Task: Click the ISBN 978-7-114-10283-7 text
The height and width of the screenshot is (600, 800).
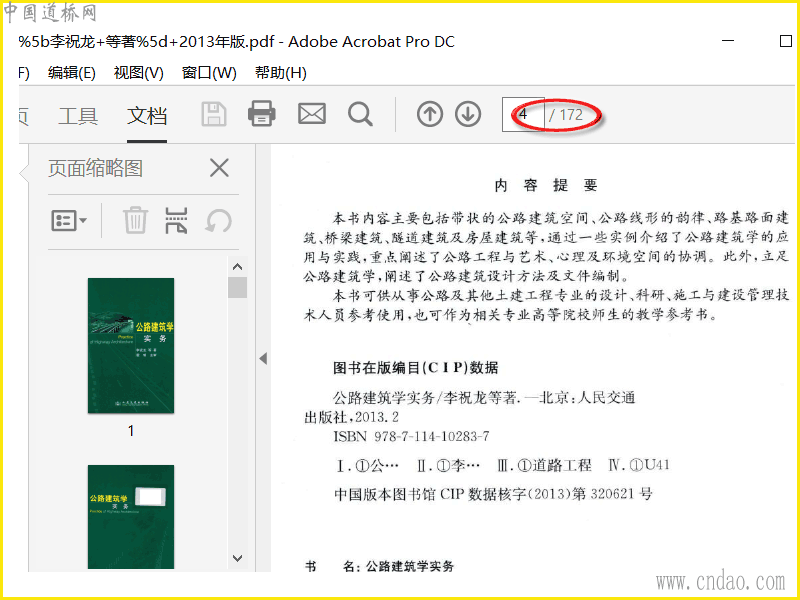Action: point(411,437)
